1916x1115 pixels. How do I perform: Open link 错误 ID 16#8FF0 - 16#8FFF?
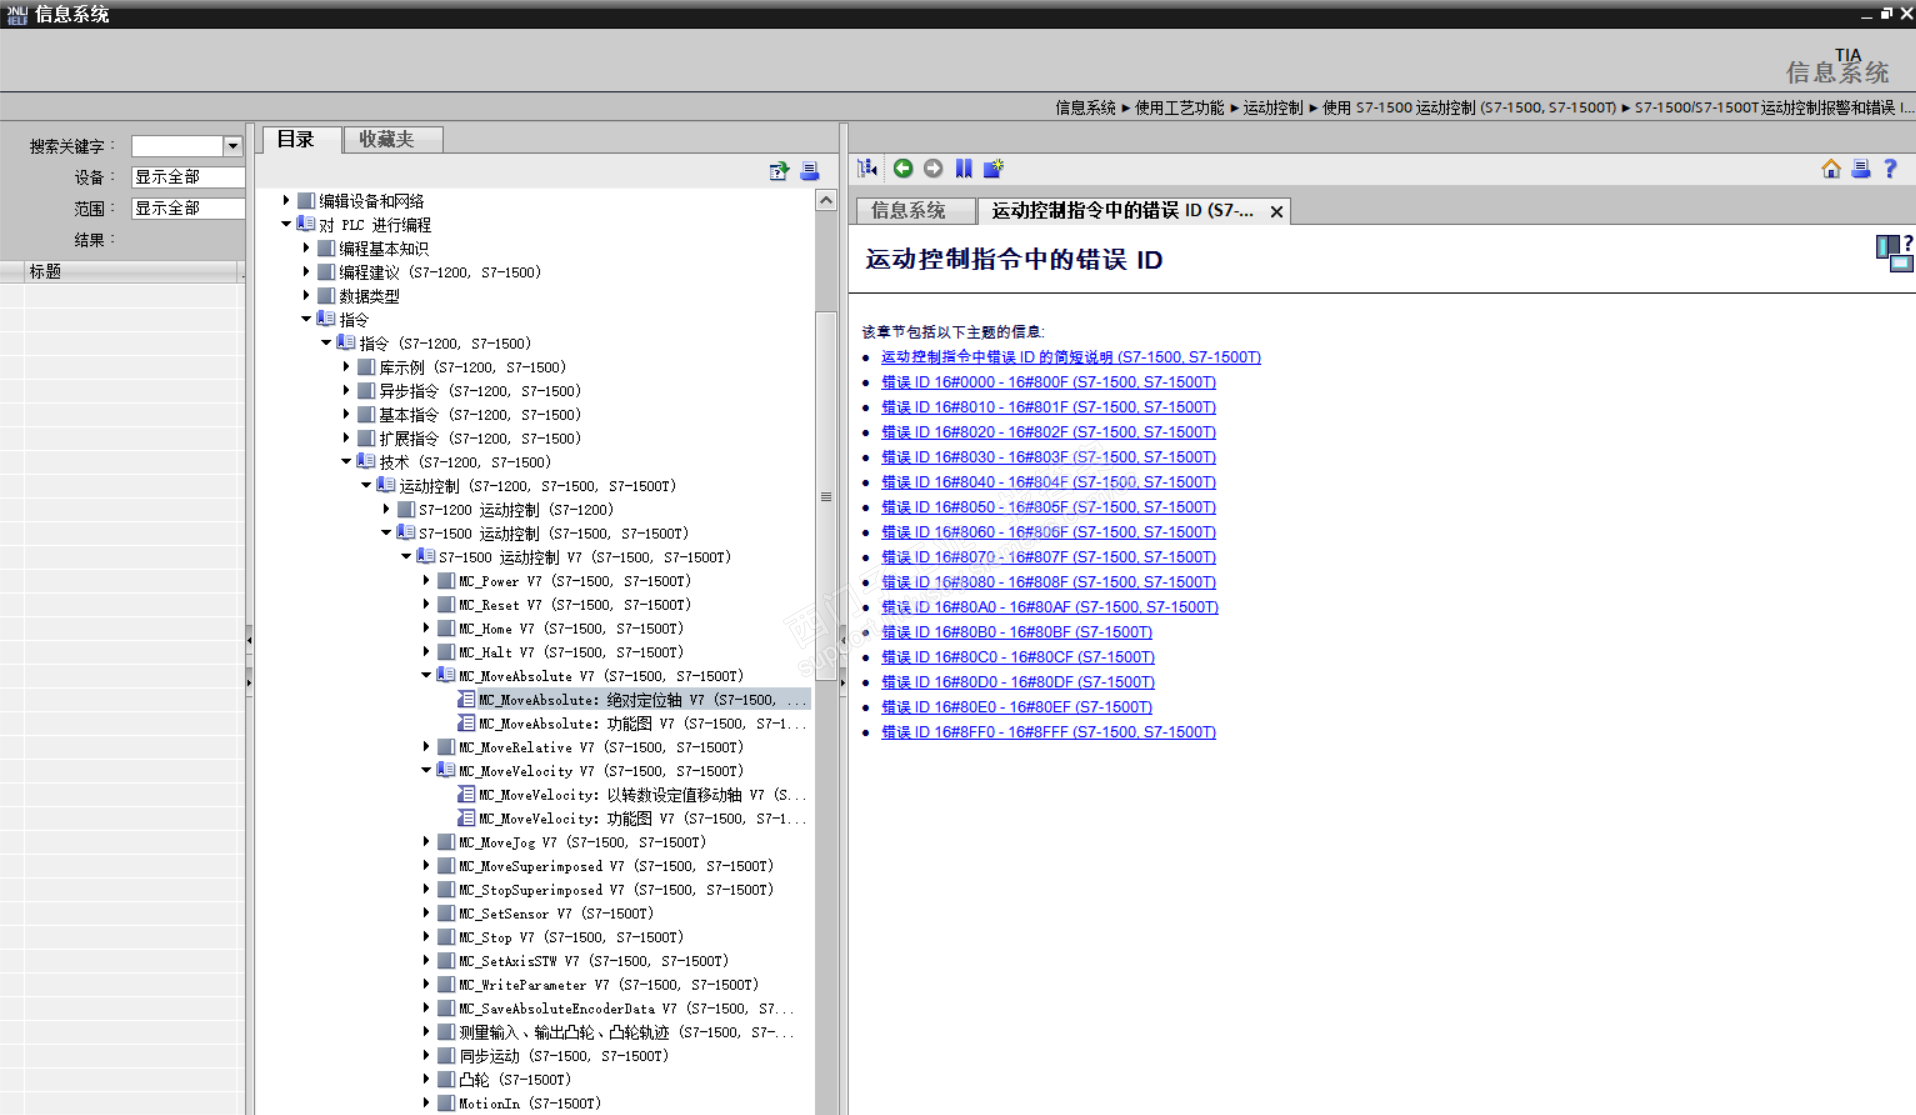click(1048, 732)
